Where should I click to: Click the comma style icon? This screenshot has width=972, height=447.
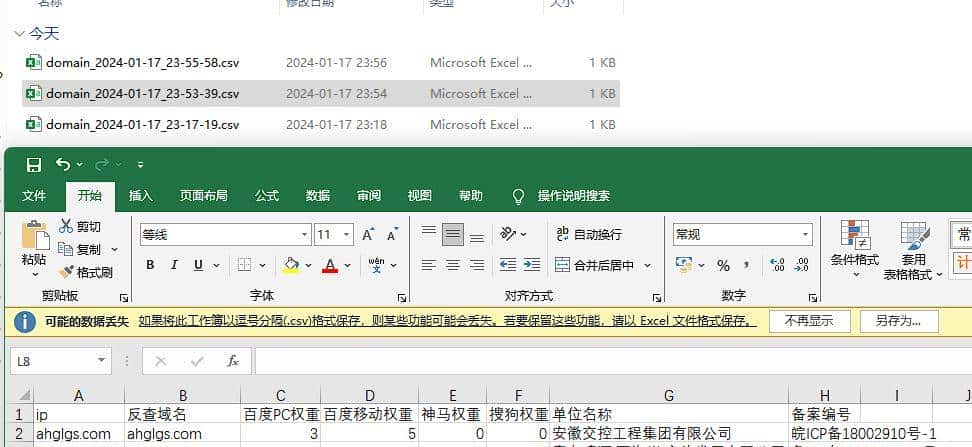(747, 265)
